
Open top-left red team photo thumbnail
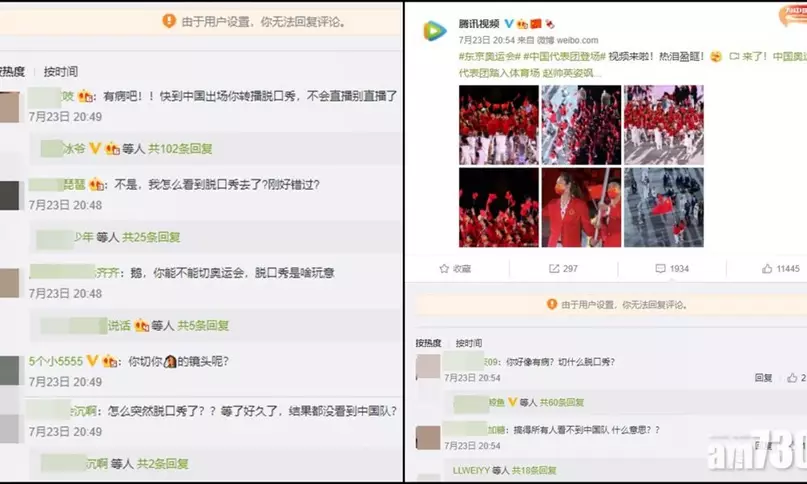[x=499, y=125]
